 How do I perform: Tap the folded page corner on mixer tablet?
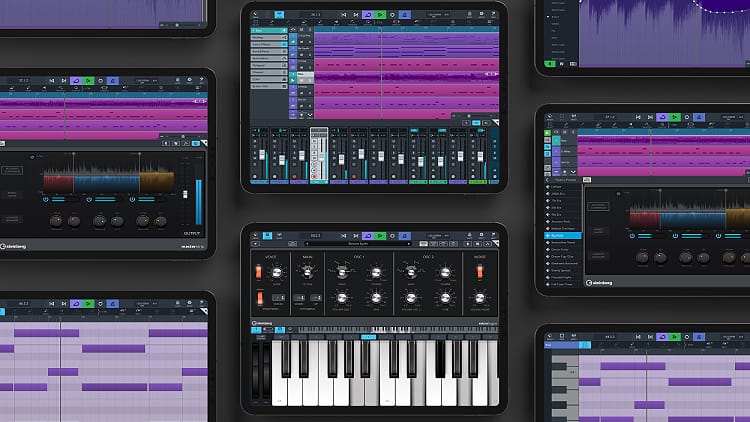[496, 123]
